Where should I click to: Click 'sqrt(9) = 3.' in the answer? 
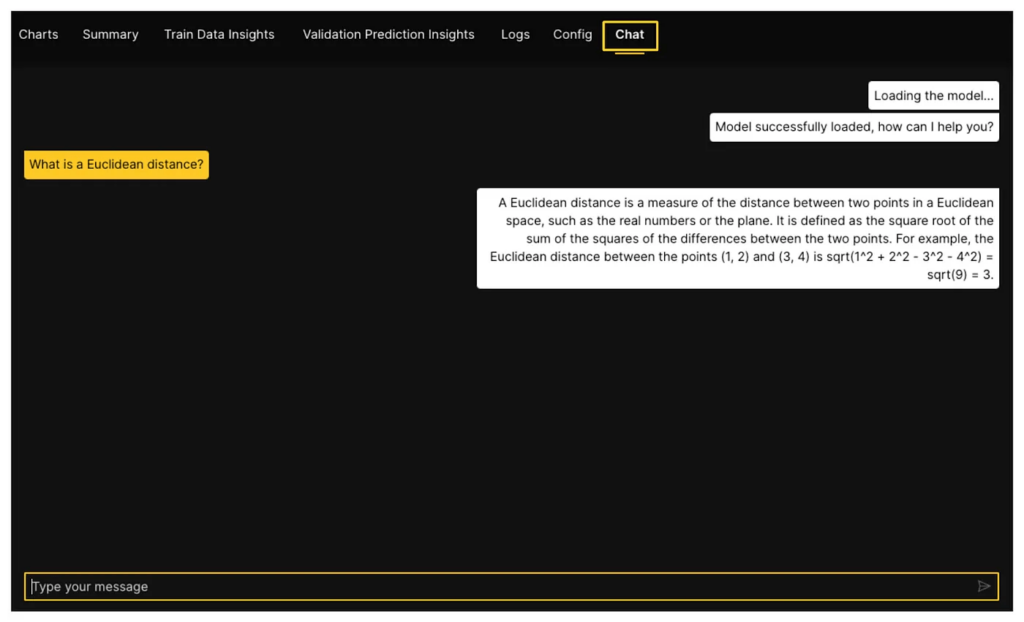click(x=960, y=275)
